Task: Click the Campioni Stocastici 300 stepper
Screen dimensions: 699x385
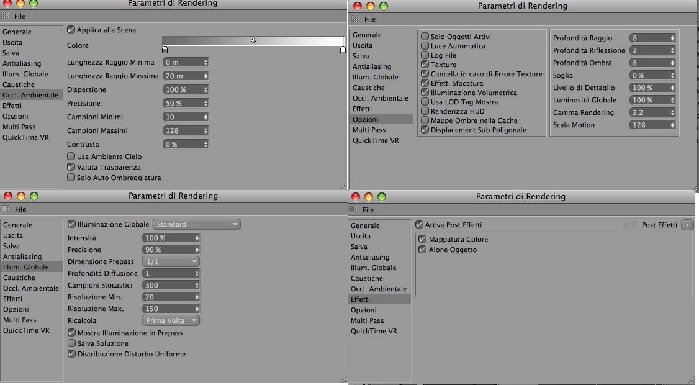Action: (x=197, y=285)
